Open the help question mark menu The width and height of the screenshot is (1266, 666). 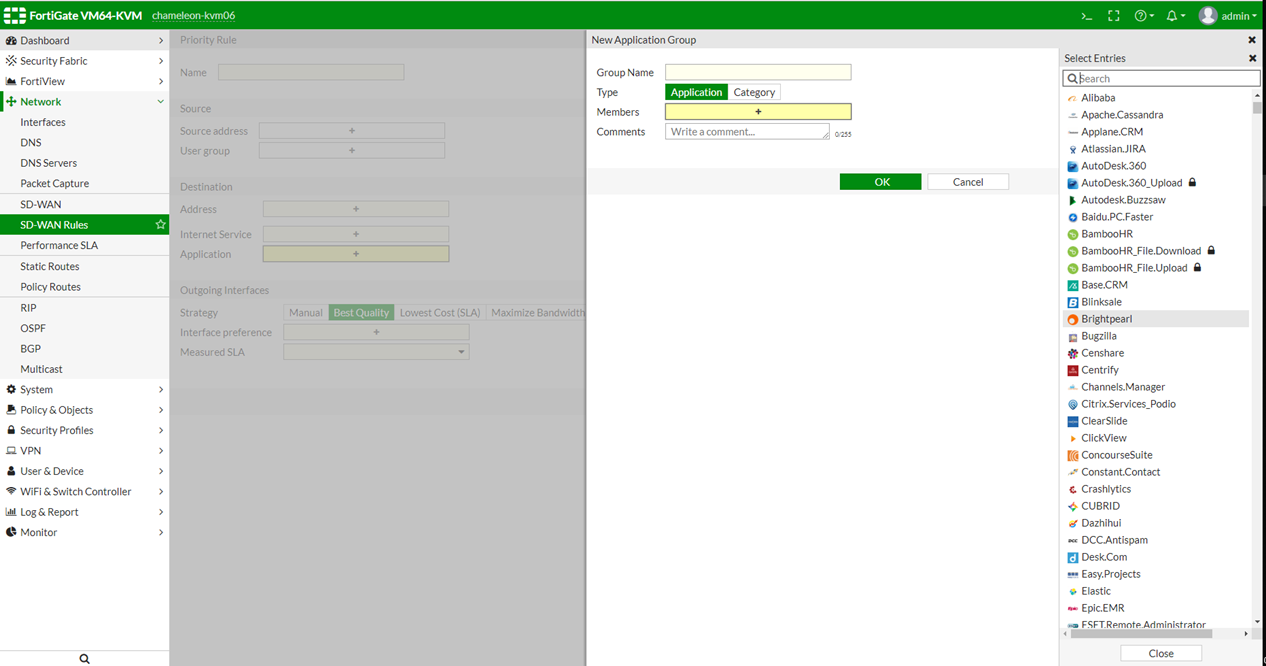coord(1143,16)
